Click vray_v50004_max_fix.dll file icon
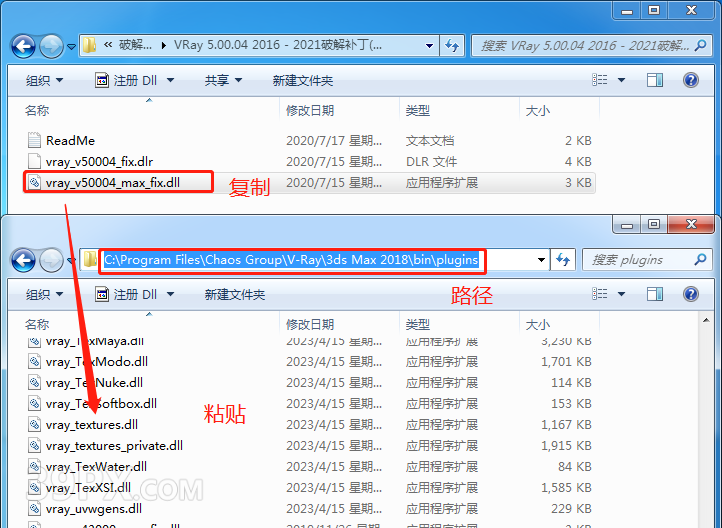722x528 pixels. [x=35, y=183]
